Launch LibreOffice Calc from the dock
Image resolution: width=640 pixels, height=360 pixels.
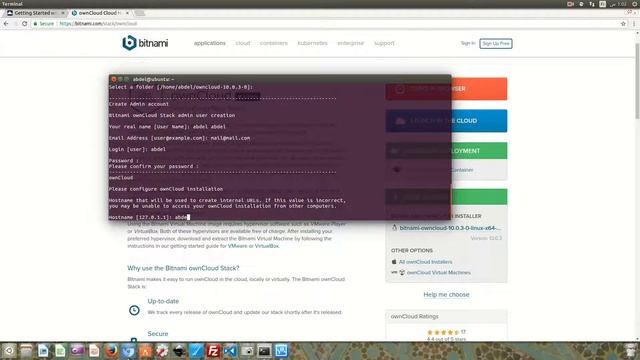60,351
